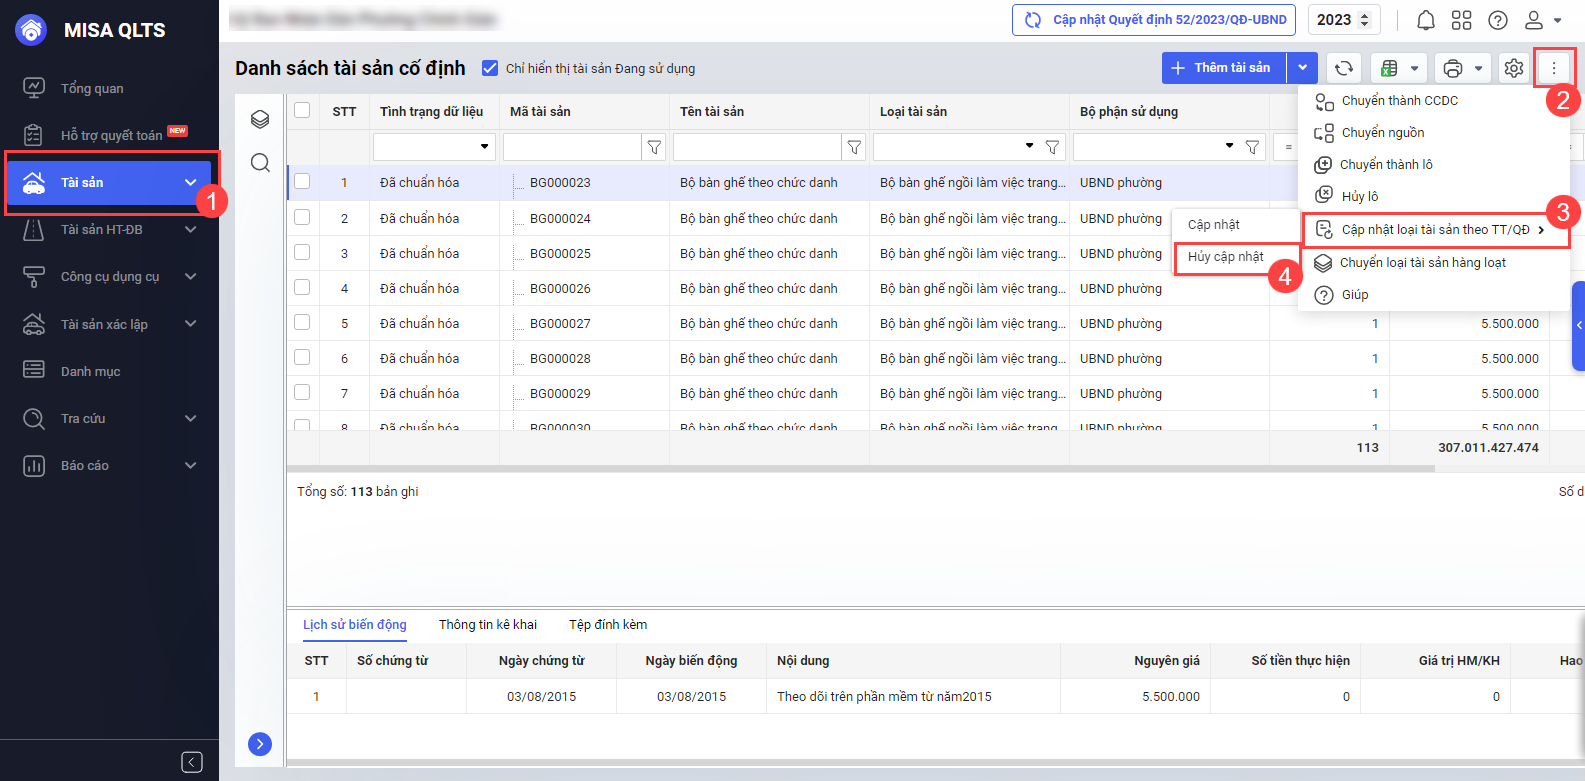Select 'Hủy cập nhật' in the submenu
Screen dimensions: 1585x781
click(1225, 257)
